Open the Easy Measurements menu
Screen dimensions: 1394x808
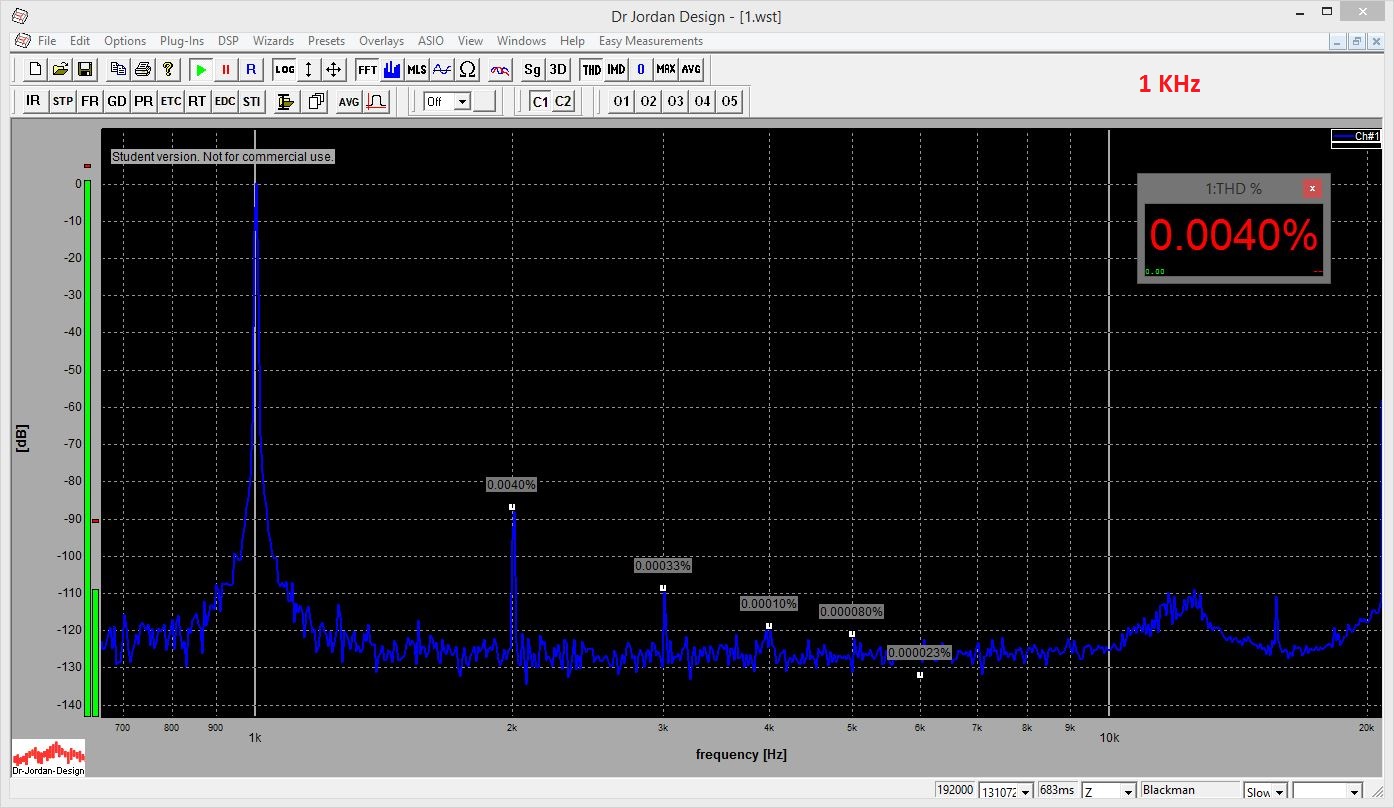[x=651, y=41]
